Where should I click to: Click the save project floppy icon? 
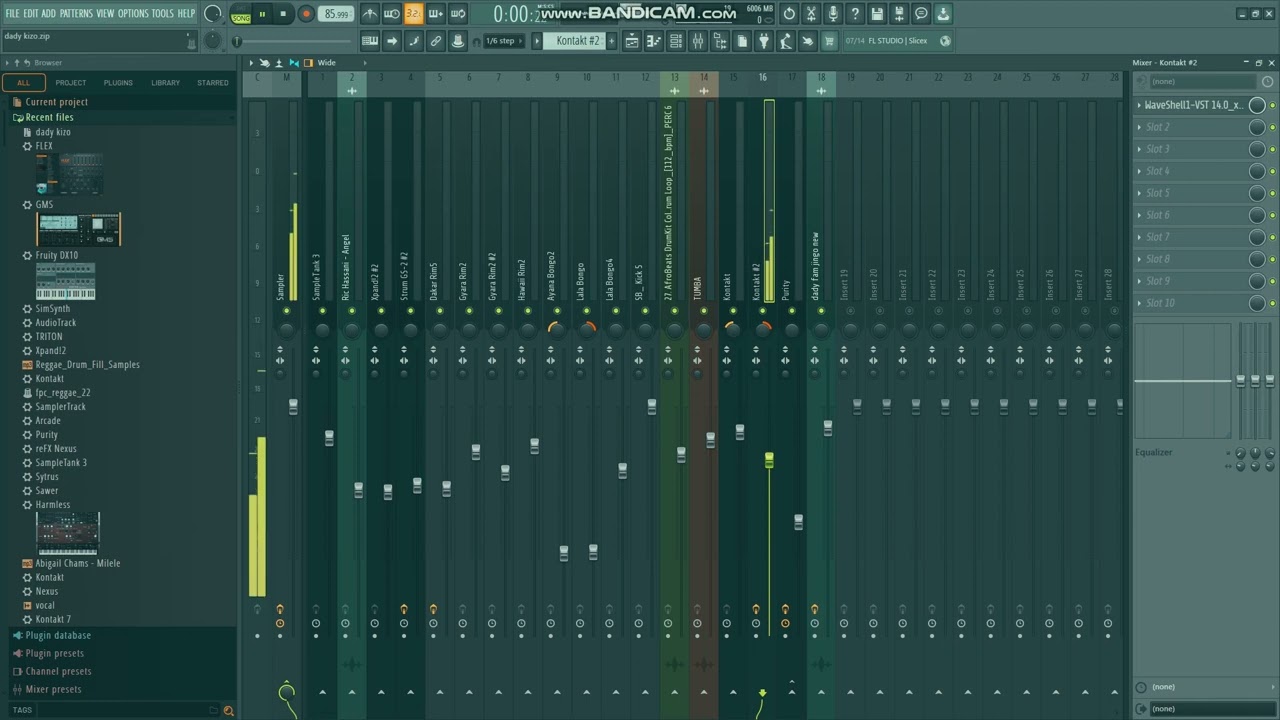pyautogui.click(x=877, y=14)
